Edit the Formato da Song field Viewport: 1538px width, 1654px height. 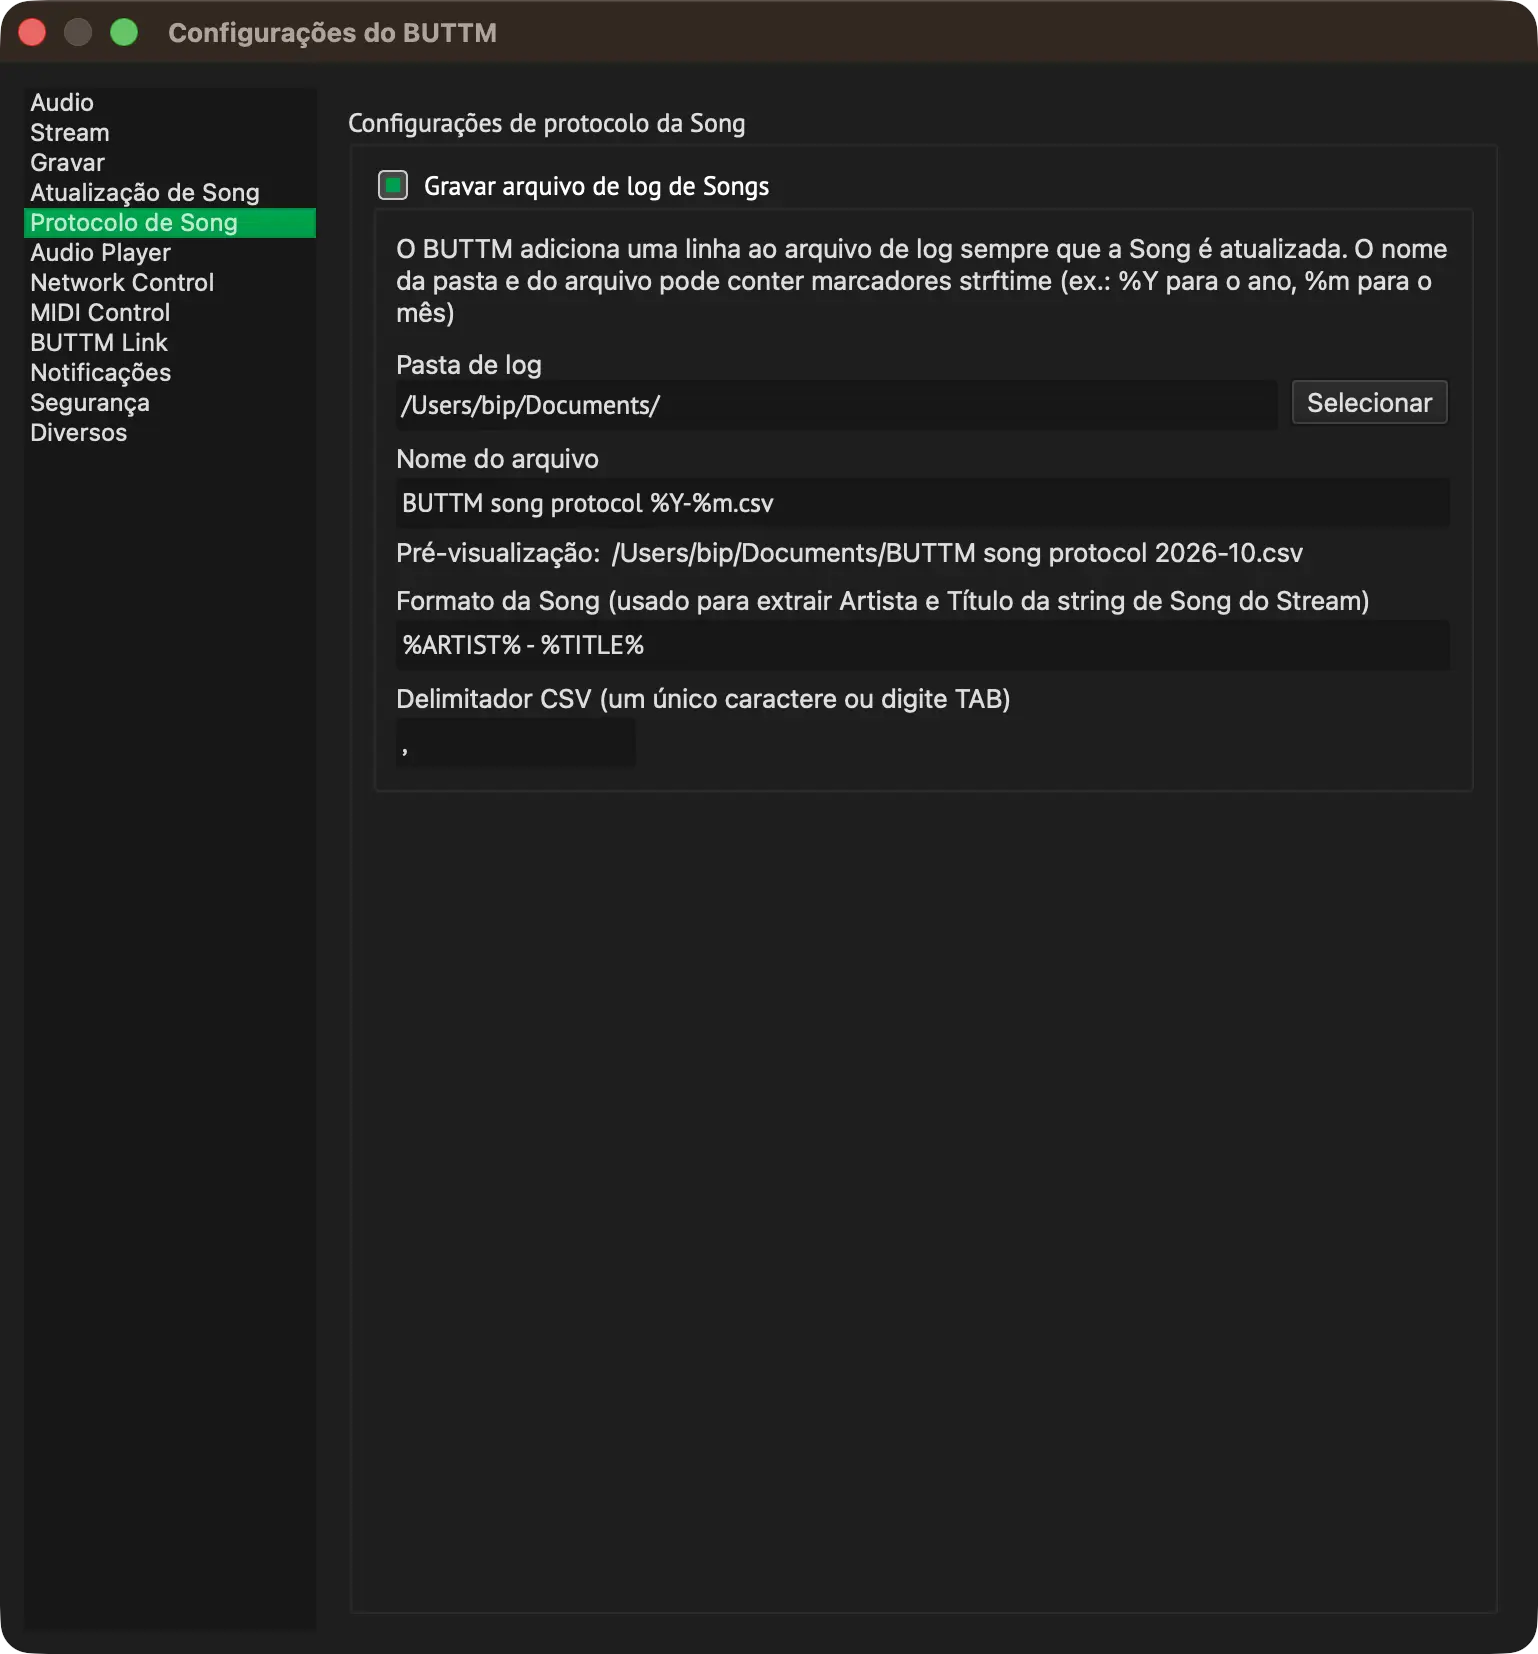tap(923, 645)
